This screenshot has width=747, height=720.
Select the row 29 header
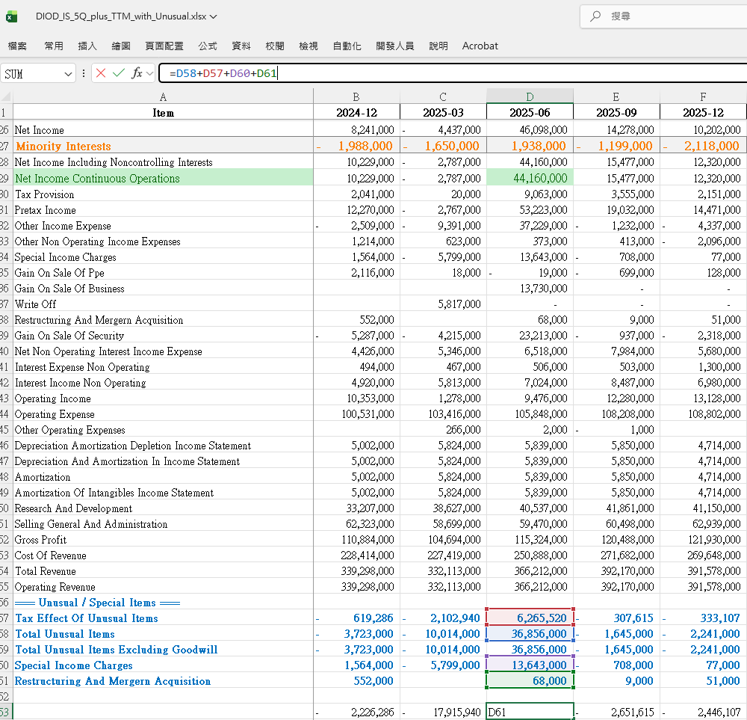6,178
